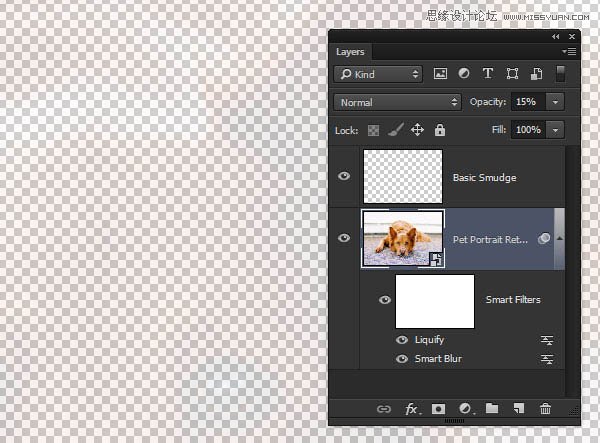Open Liquify filter blending options icon
The height and width of the screenshot is (443, 600).
point(547,340)
